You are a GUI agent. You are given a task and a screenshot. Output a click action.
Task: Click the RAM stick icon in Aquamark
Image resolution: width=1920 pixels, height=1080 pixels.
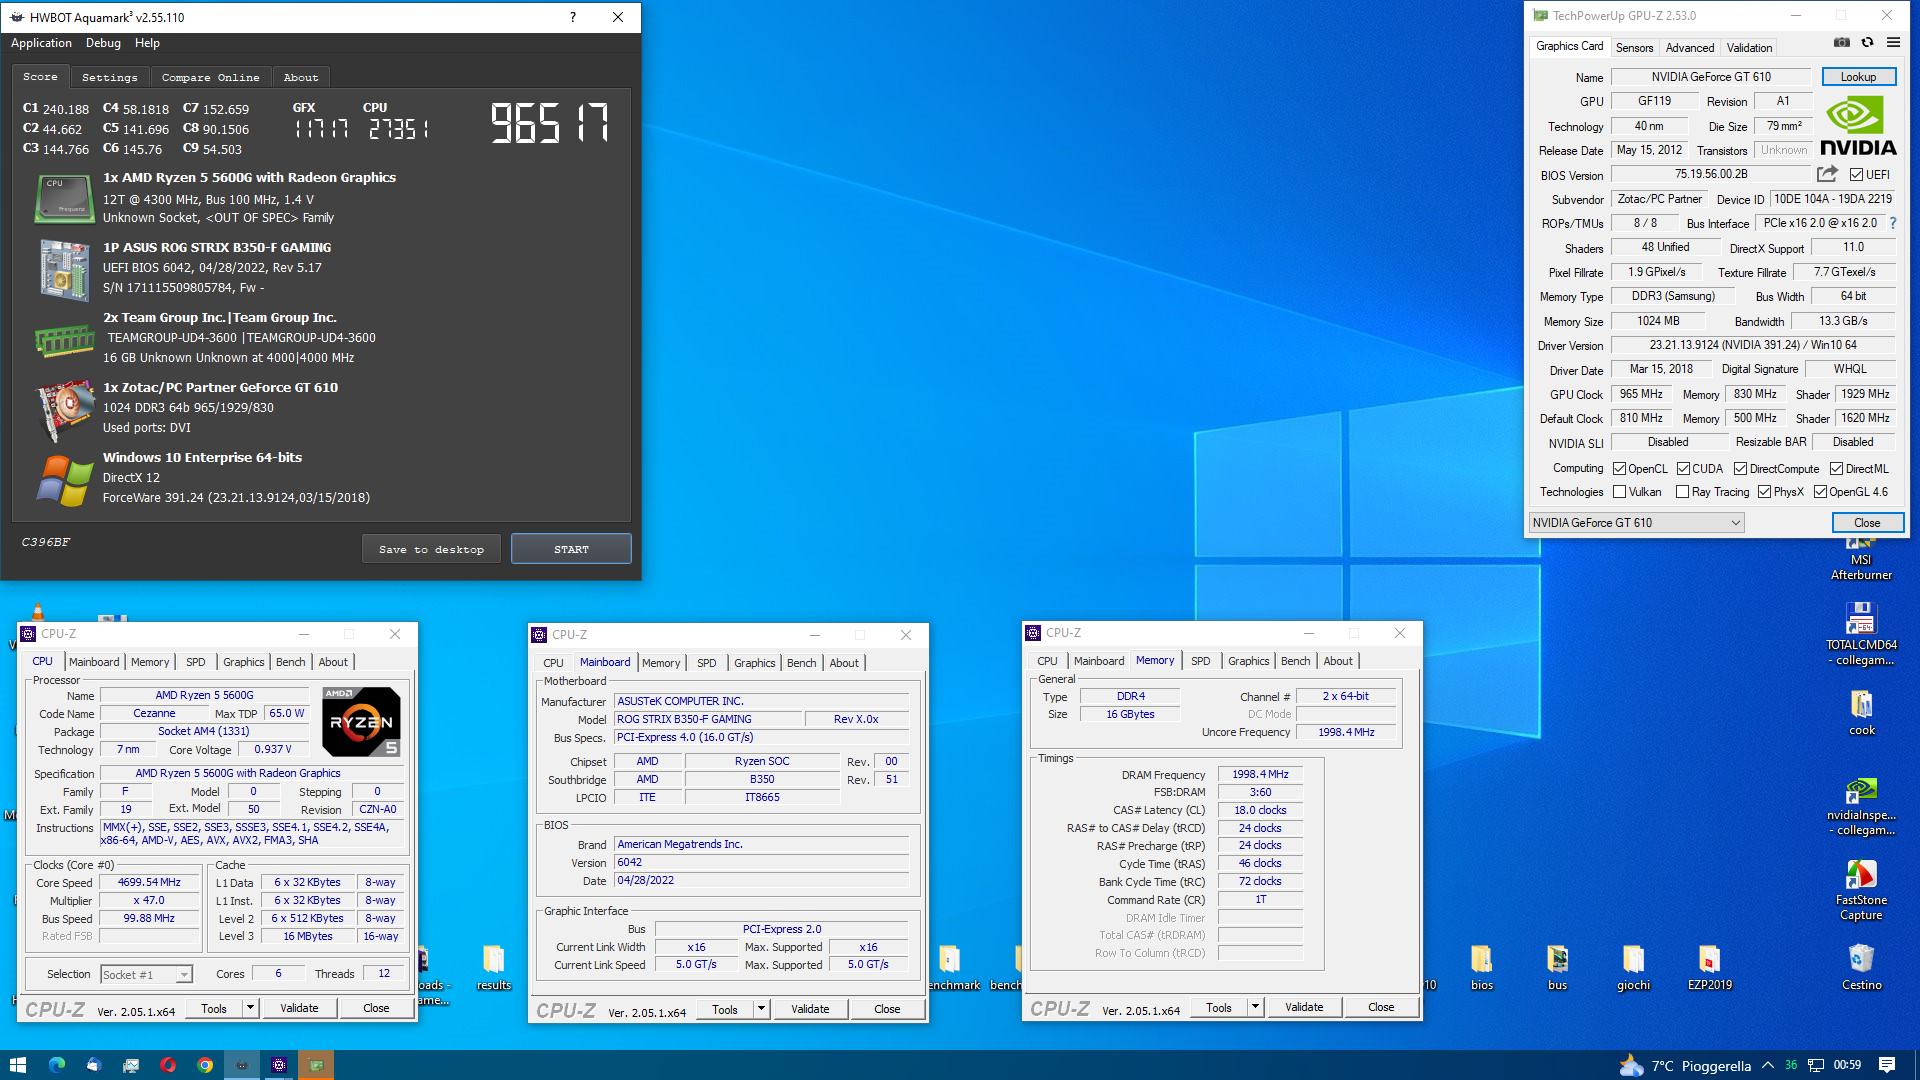click(x=65, y=340)
